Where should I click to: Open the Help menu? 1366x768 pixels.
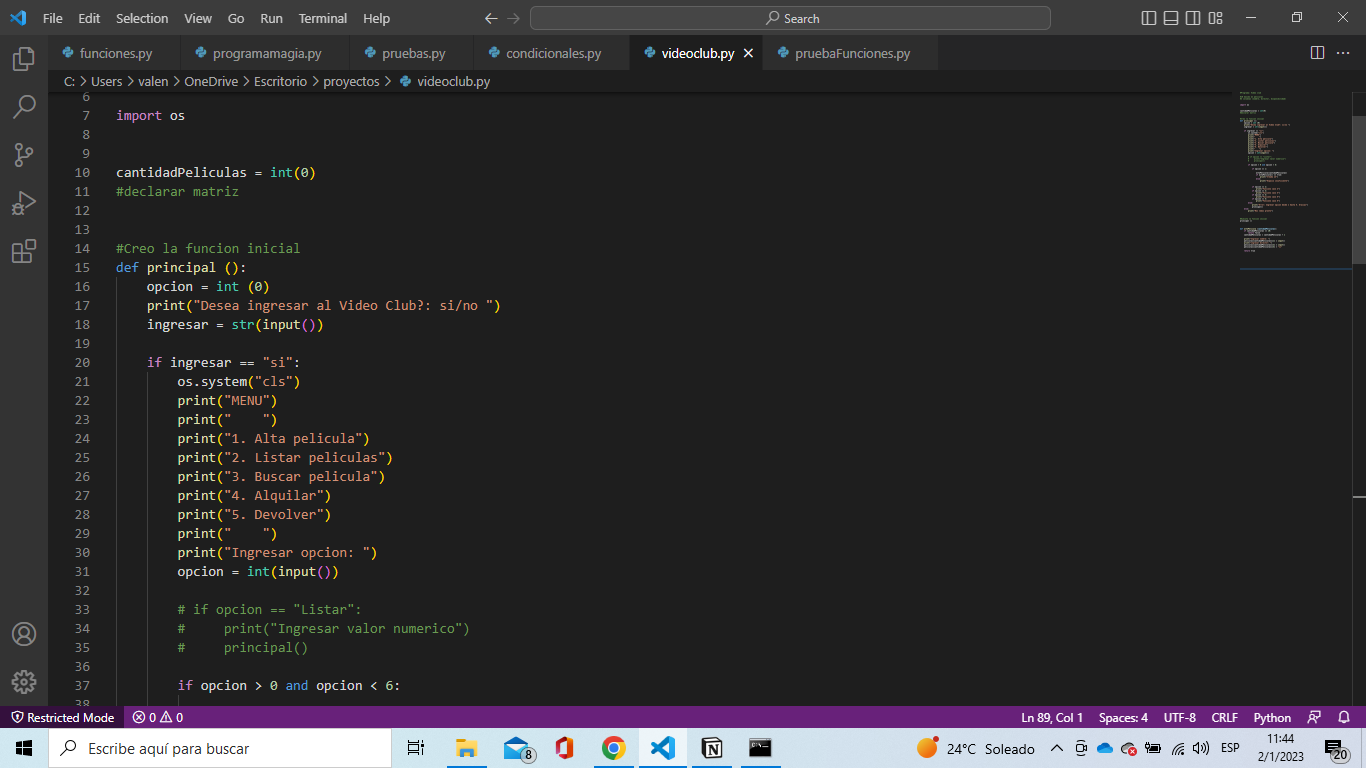377,18
